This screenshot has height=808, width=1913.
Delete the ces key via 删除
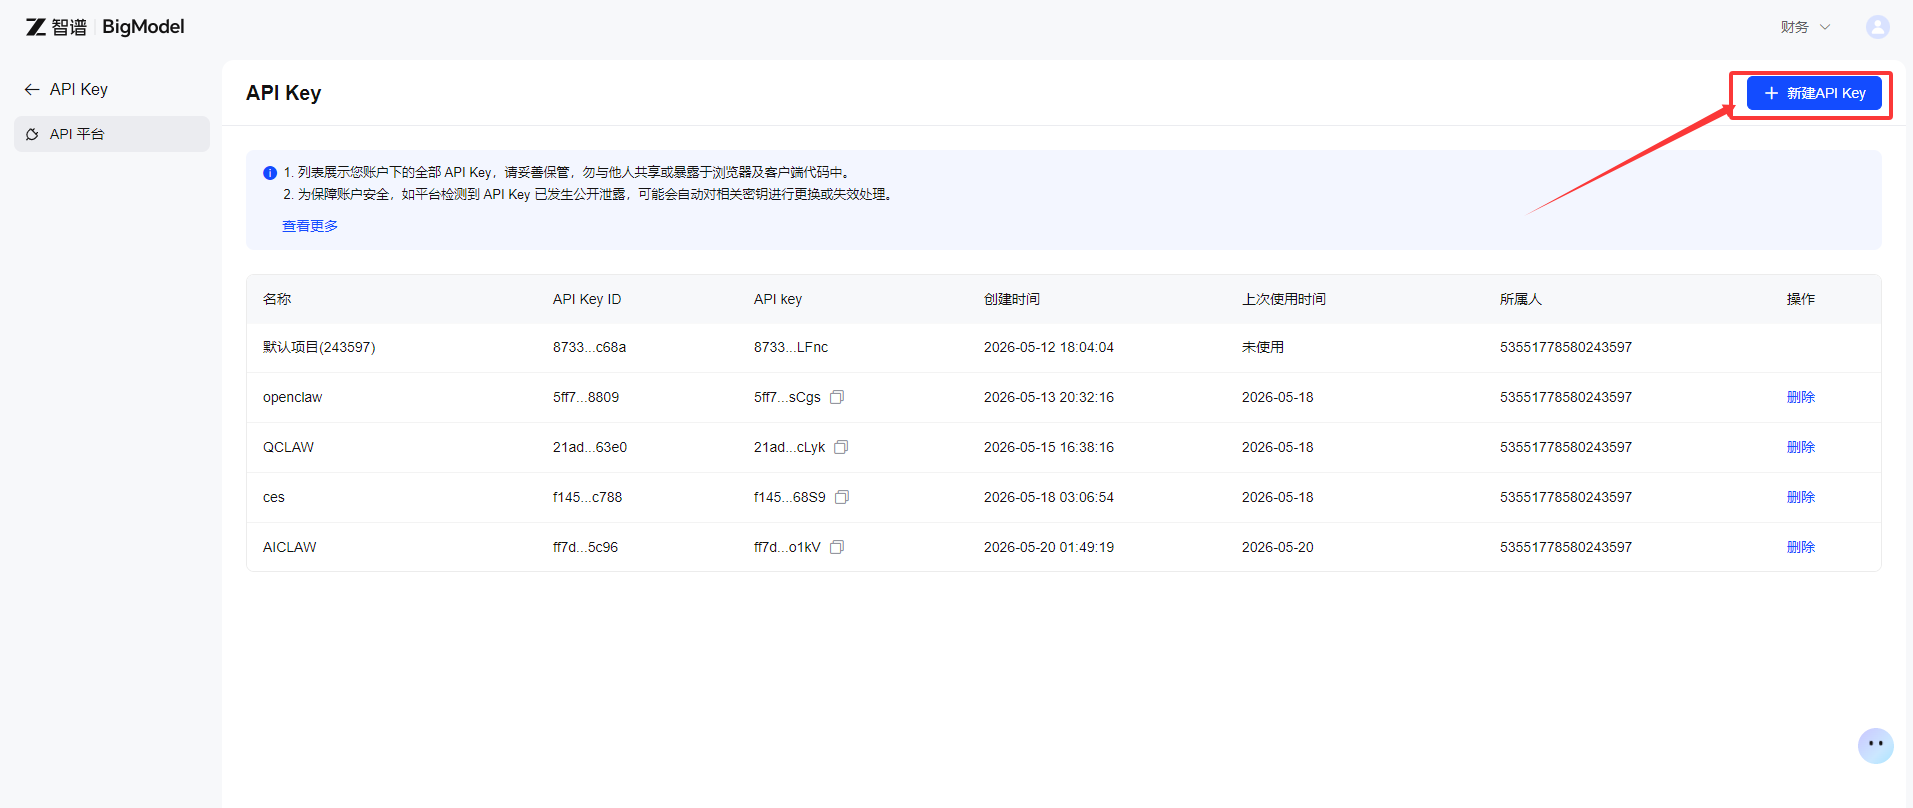coord(1801,497)
